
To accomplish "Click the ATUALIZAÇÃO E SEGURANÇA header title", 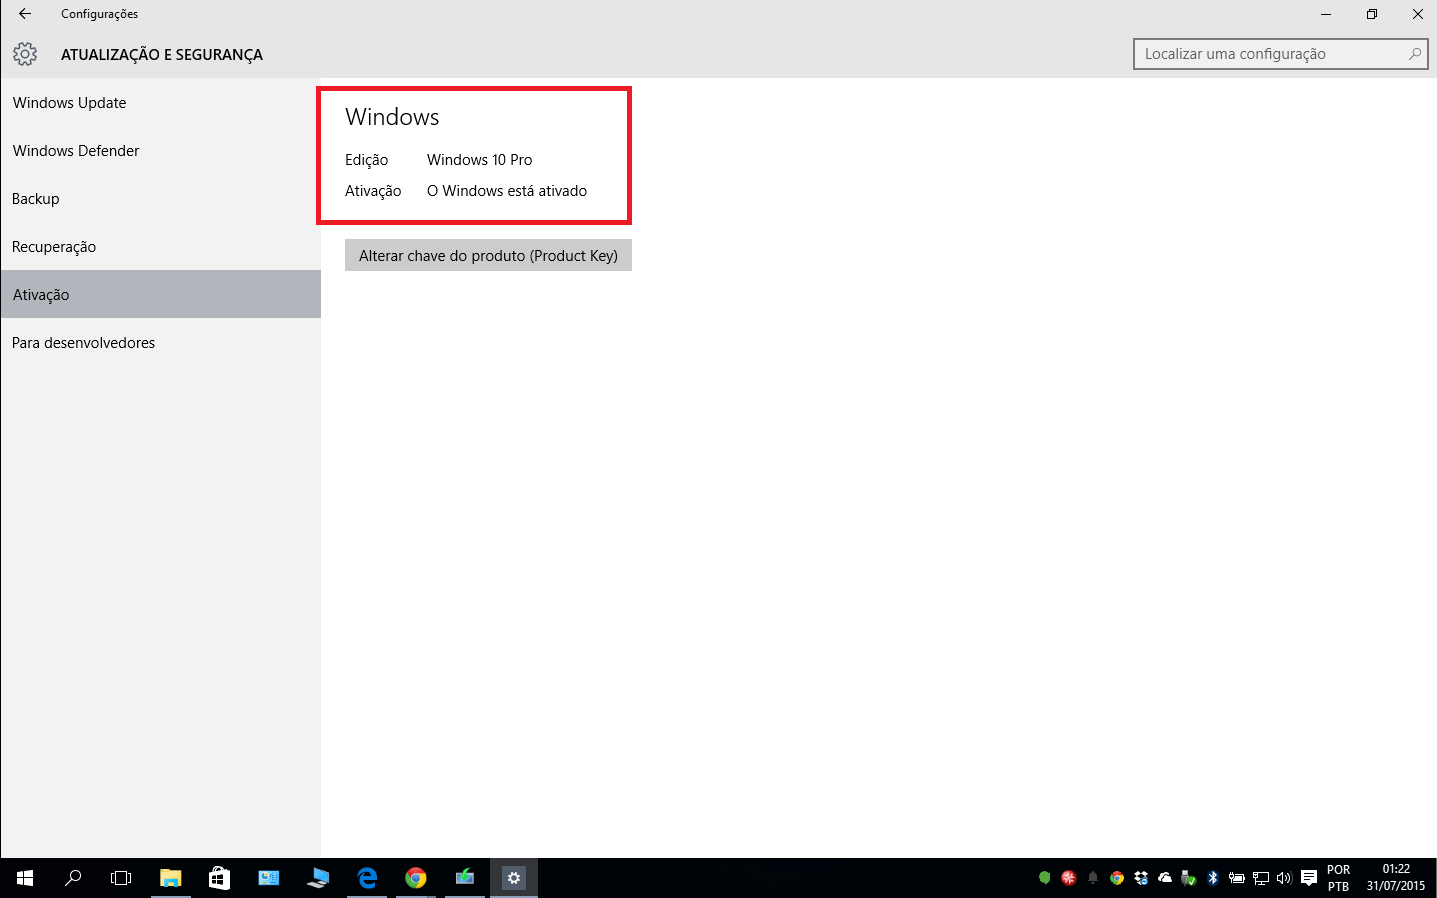I will coord(162,55).
